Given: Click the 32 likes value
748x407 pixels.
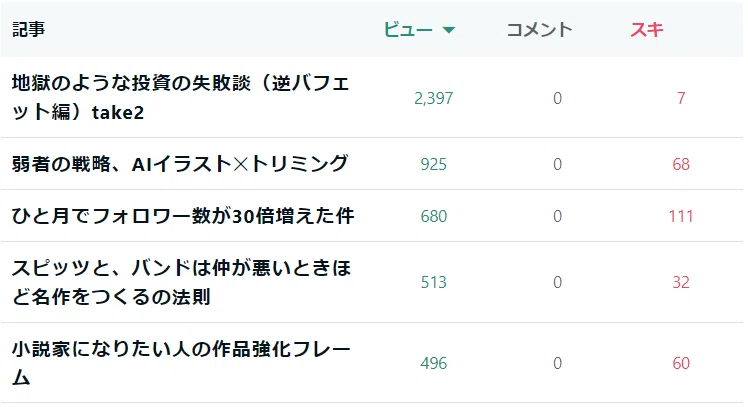Looking at the screenshot, I should (x=681, y=282).
